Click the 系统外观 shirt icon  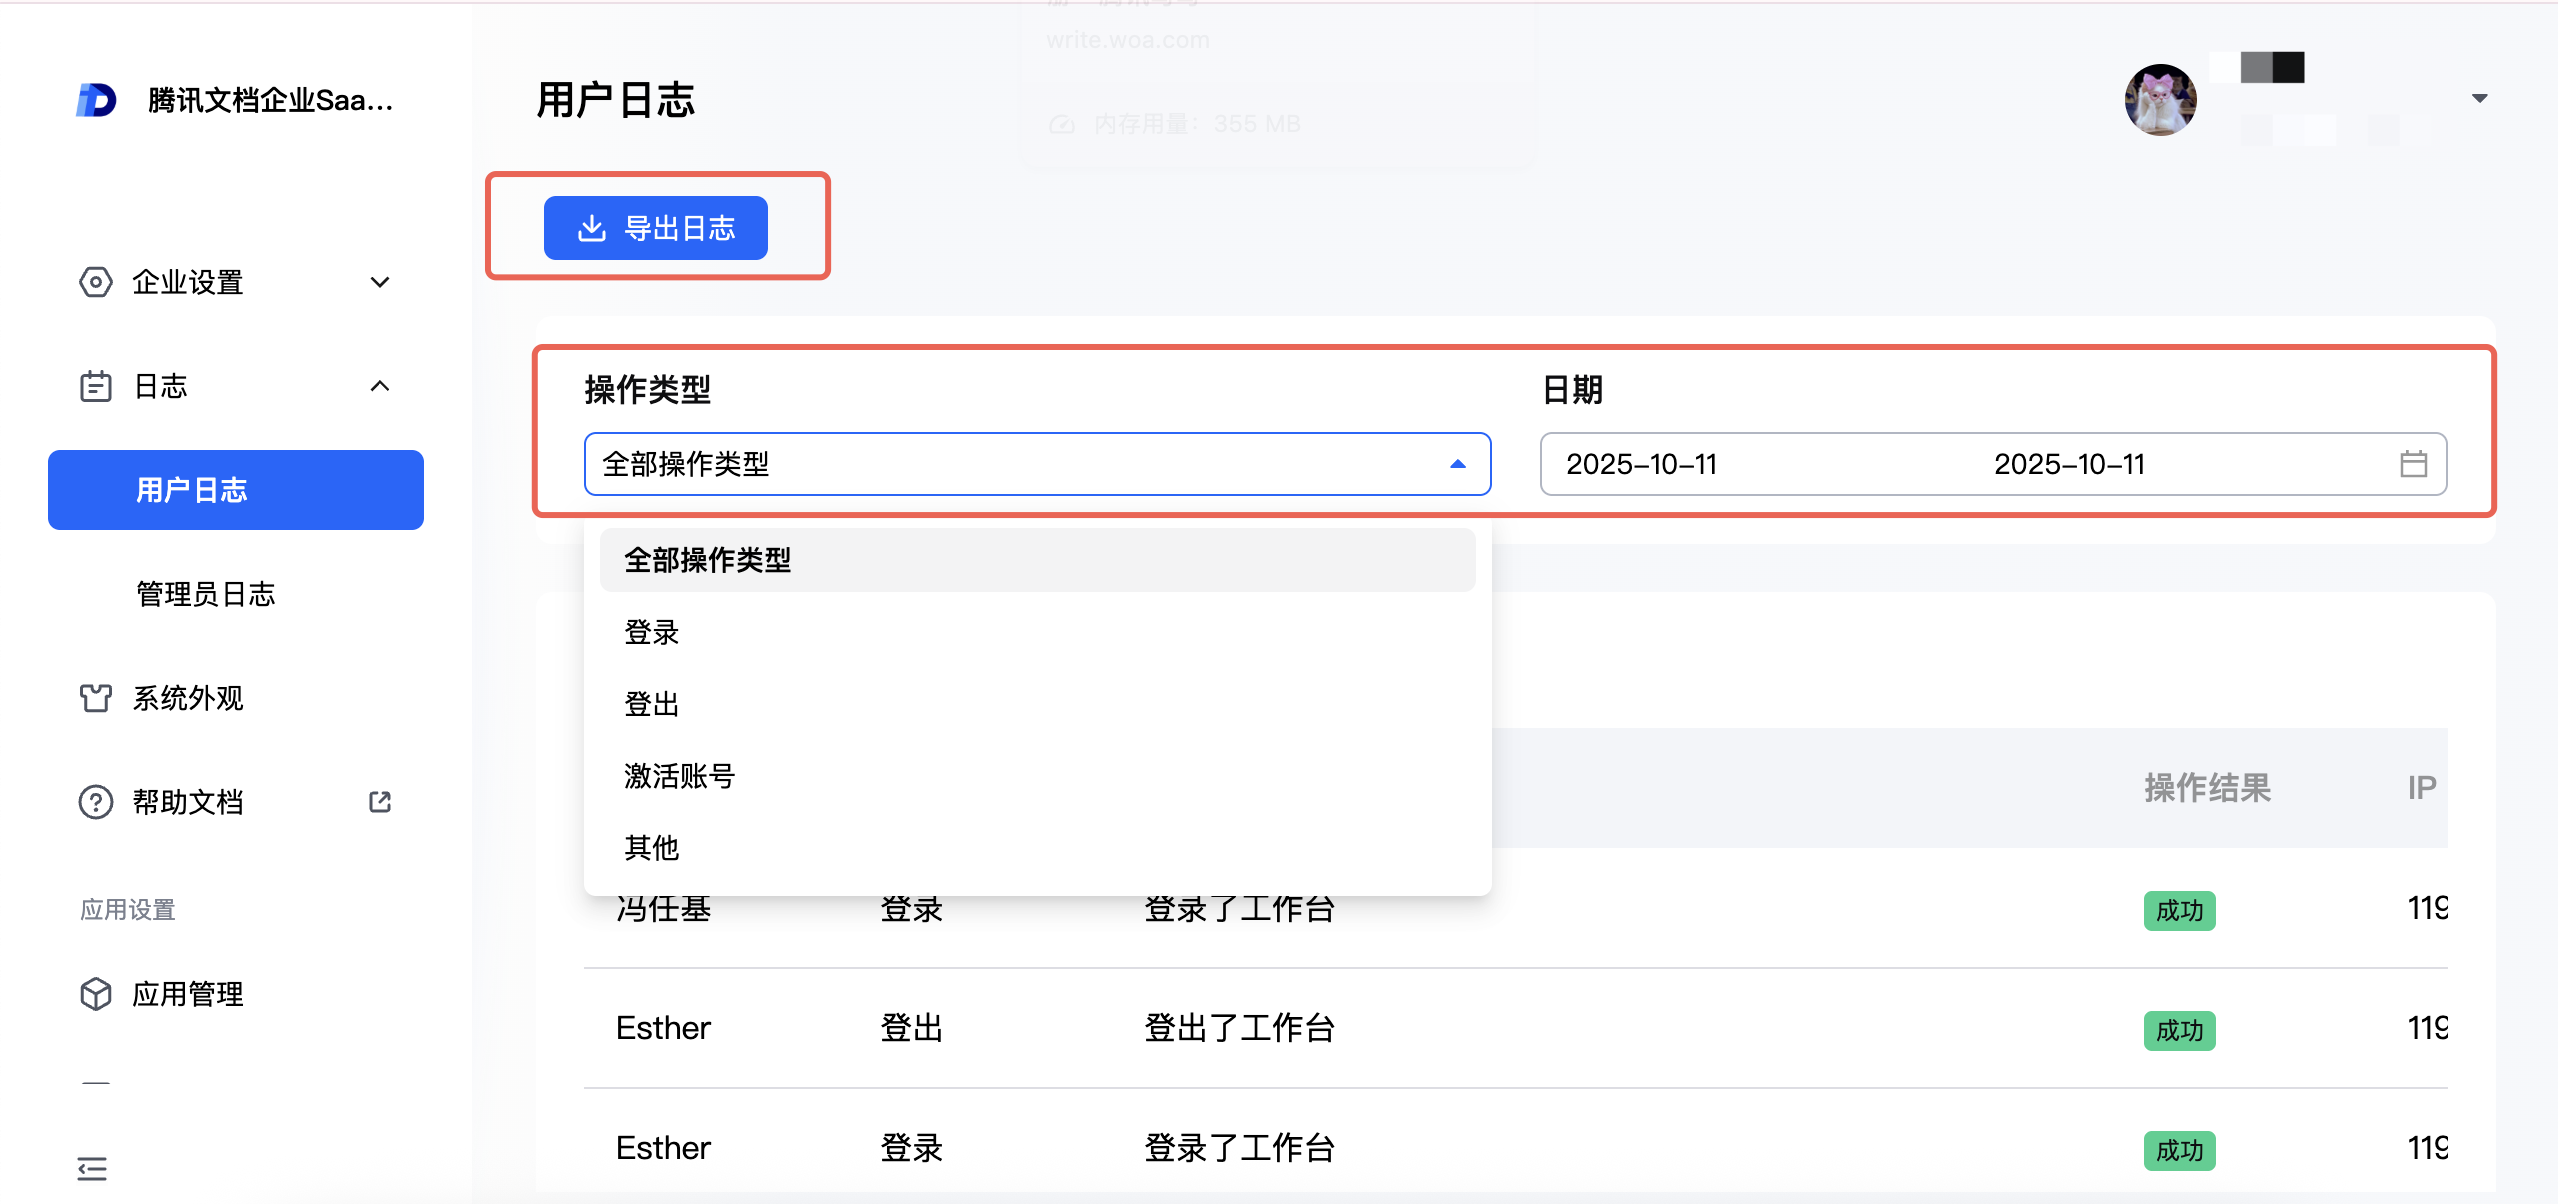click(96, 698)
